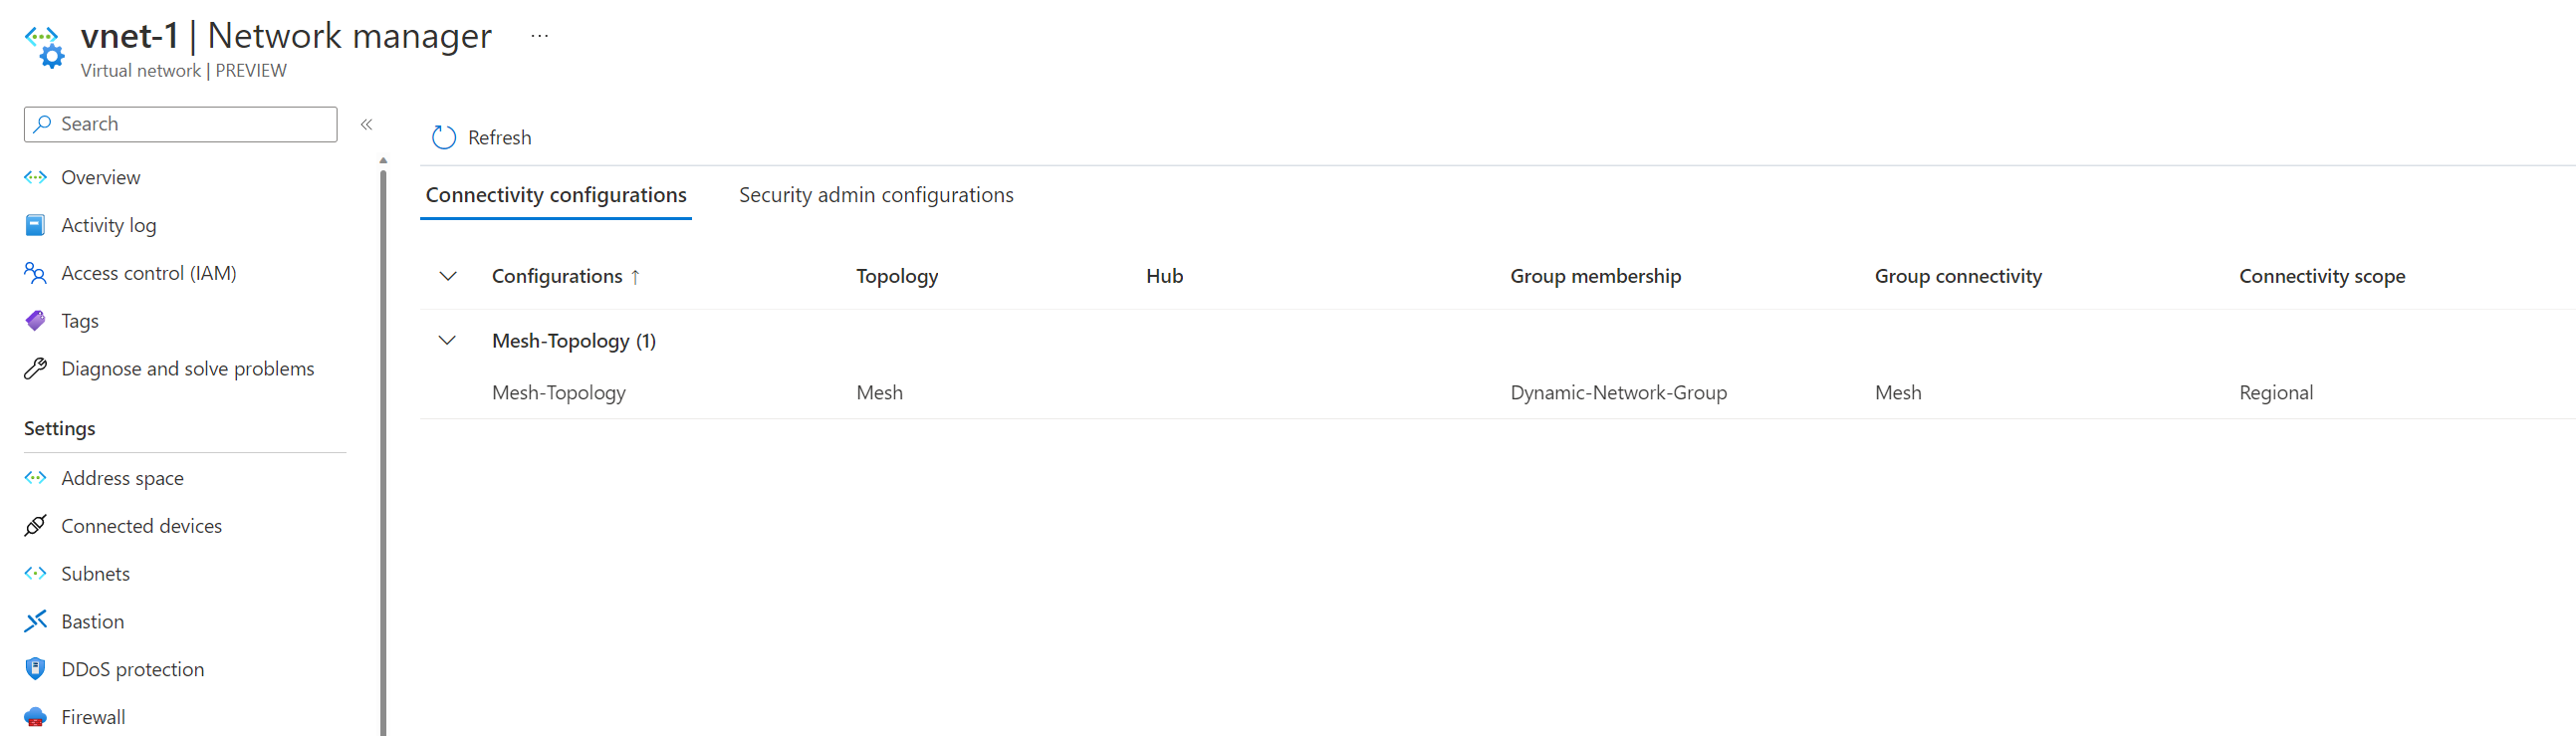2576x736 pixels.
Task: Switch to Connectivity configurations tab
Action: tap(556, 195)
